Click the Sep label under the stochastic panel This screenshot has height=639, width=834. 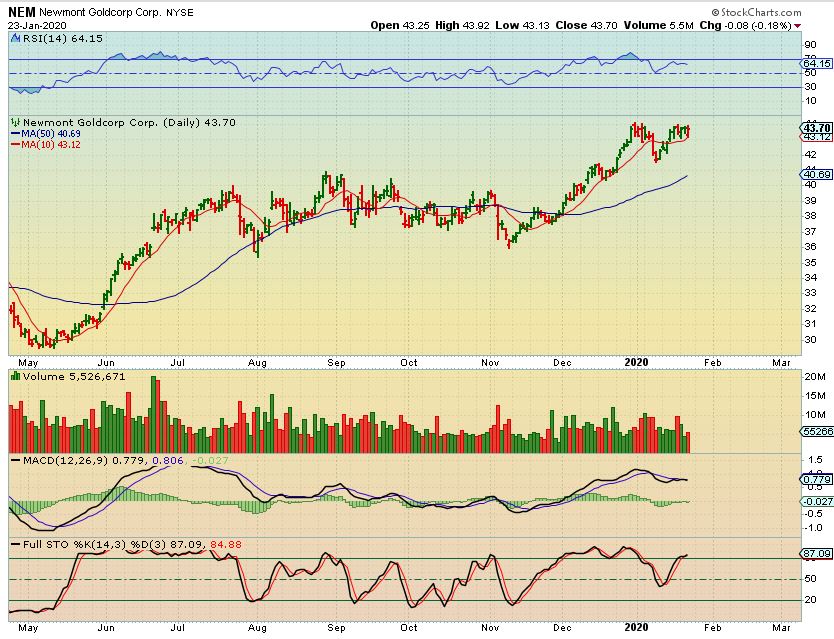tap(337, 627)
